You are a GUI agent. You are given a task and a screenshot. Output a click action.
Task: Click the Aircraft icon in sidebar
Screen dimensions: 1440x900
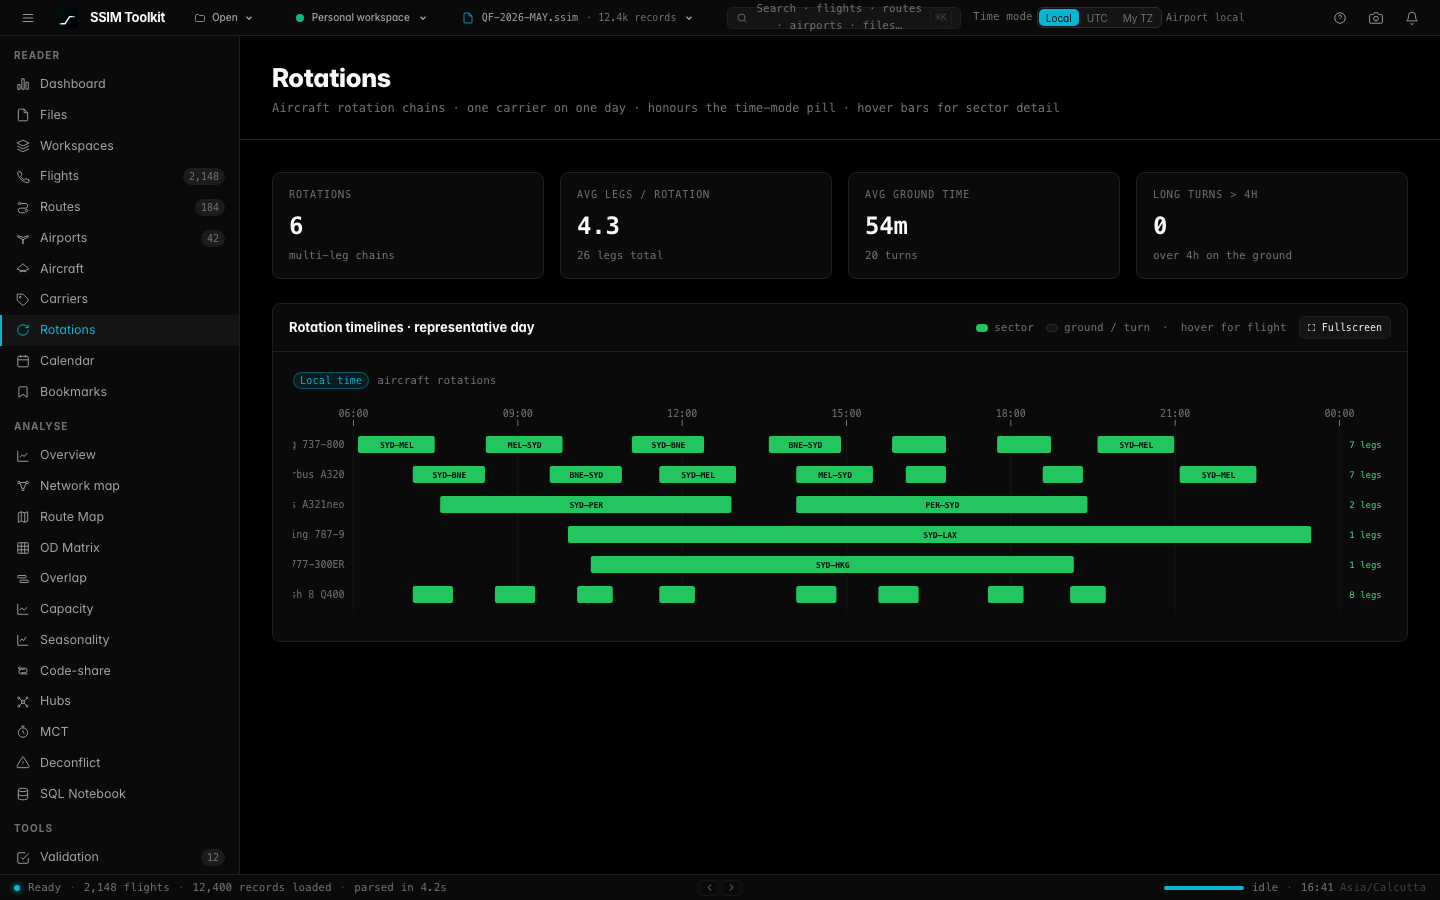coord(23,269)
